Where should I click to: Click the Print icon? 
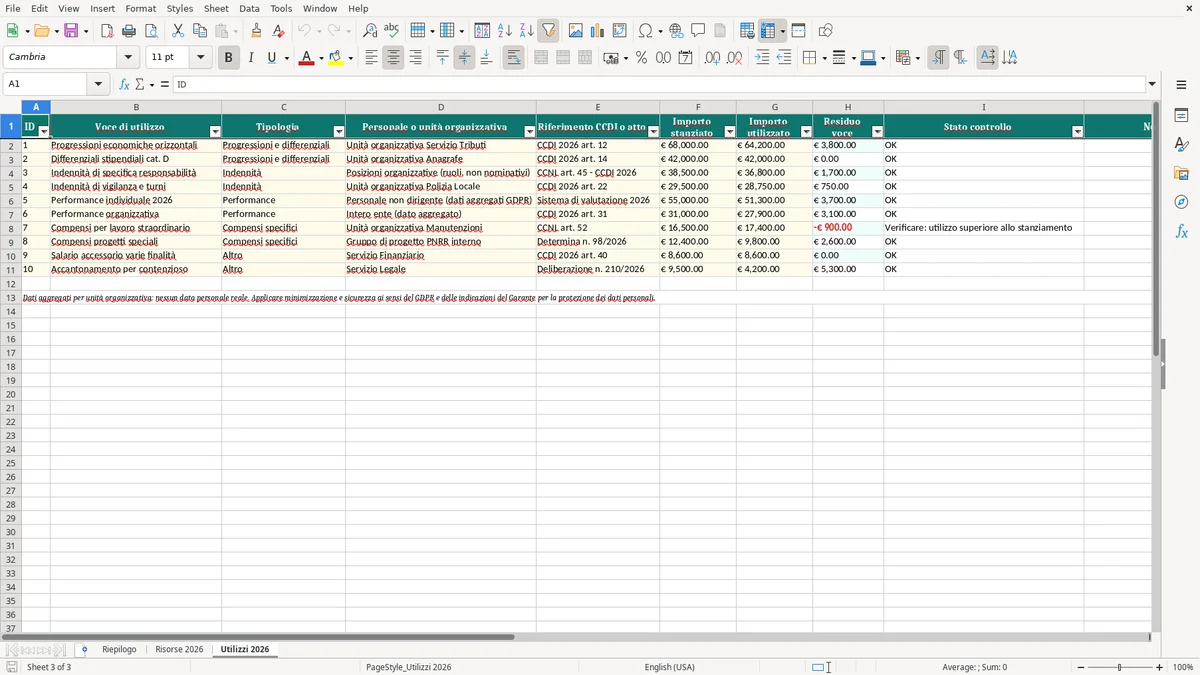point(129,31)
